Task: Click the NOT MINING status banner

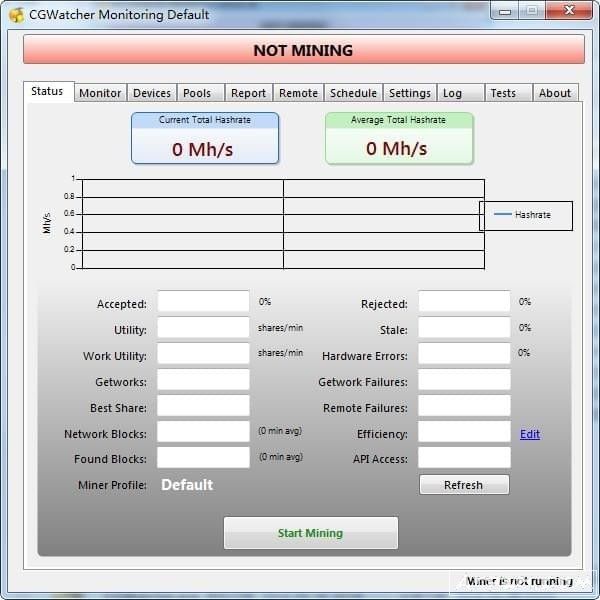Action: pyautogui.click(x=304, y=49)
